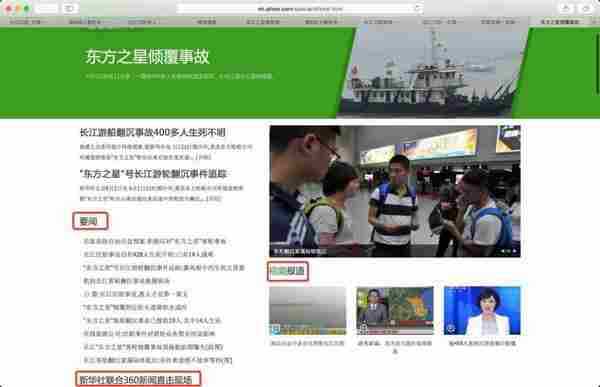This screenshot has height=387, width=600.
Task: Toggle the Safari sidebar button
Action: coord(70,8)
